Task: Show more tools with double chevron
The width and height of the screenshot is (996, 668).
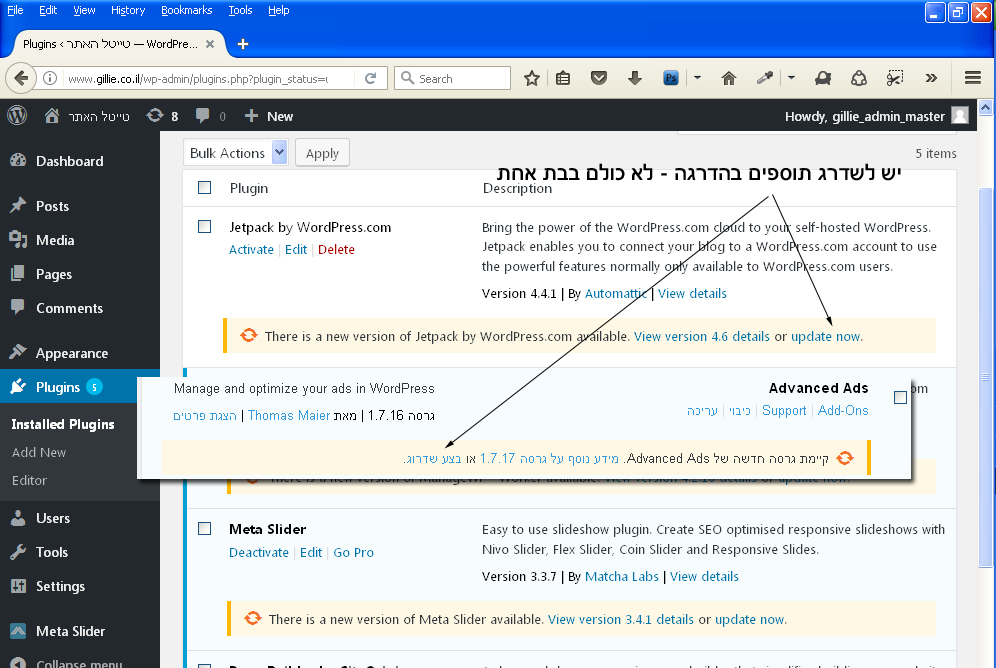Action: click(x=931, y=78)
